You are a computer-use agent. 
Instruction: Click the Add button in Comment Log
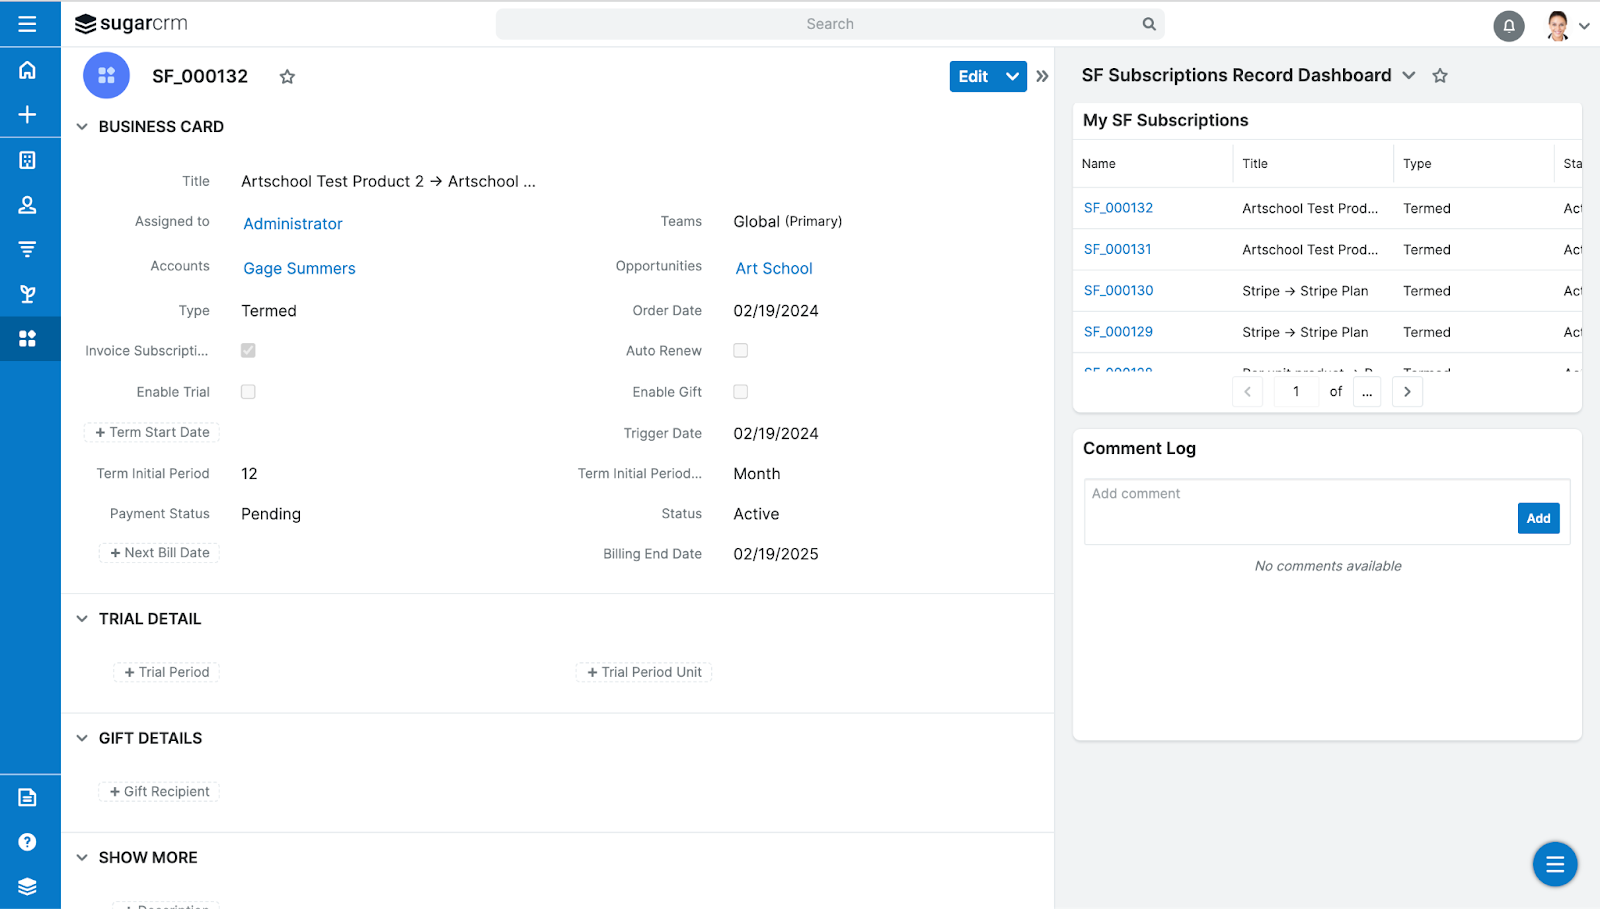1537,518
